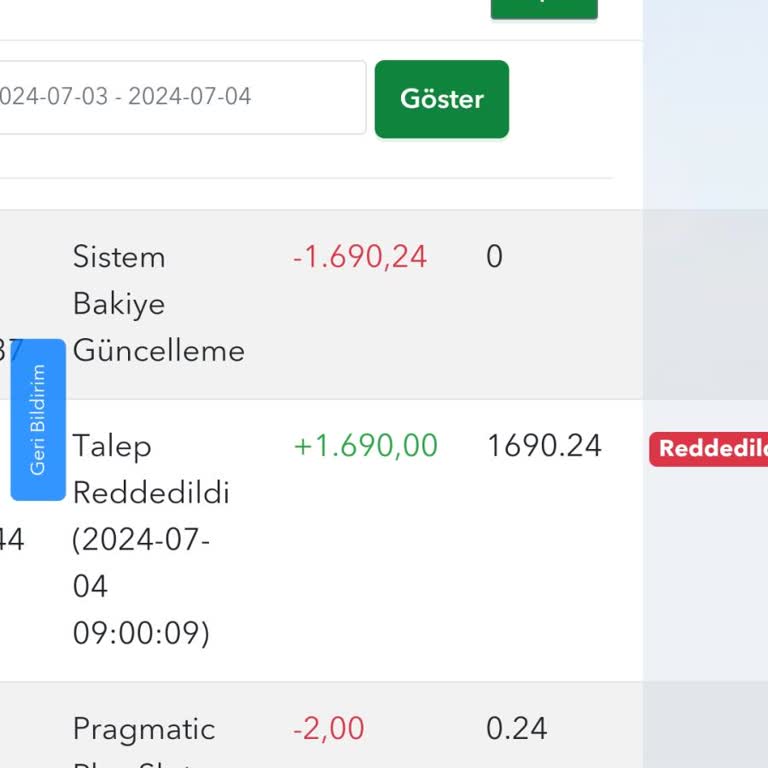Viewport: 768px width, 768px height.
Task: Click the red -1.690,24 amount
Action: coord(360,256)
